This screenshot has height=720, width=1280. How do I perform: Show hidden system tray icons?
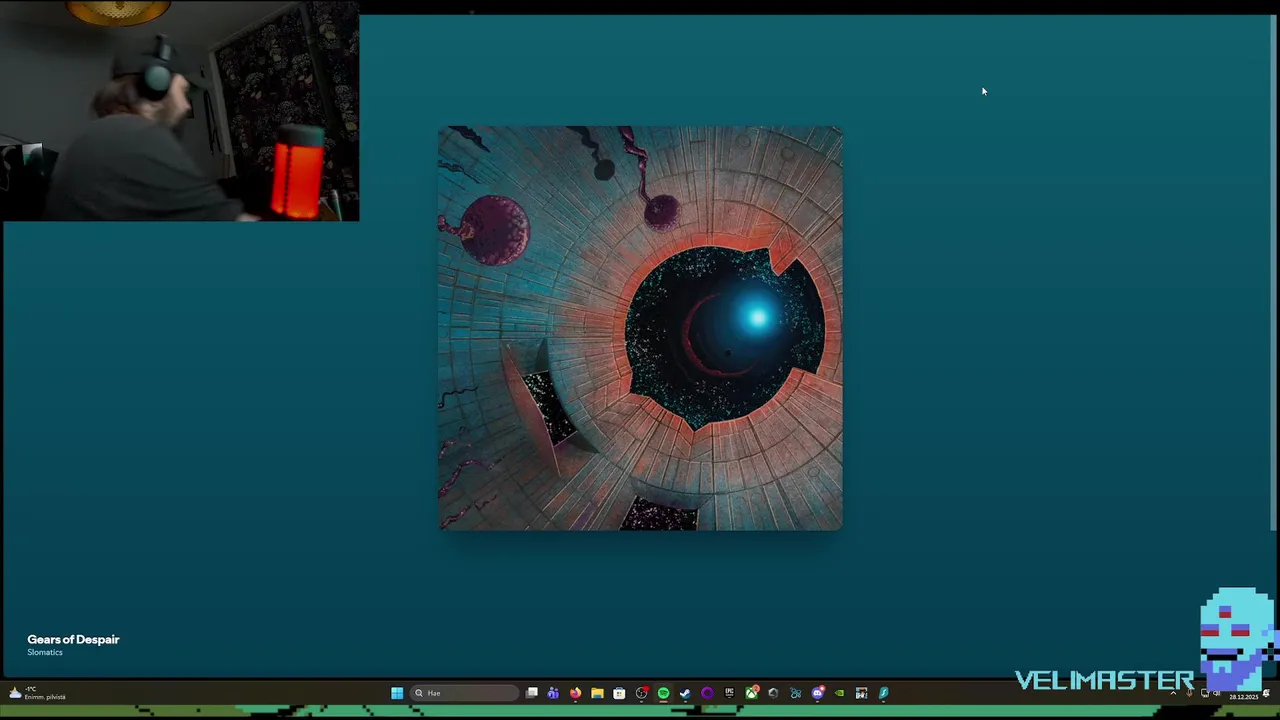[1173, 693]
